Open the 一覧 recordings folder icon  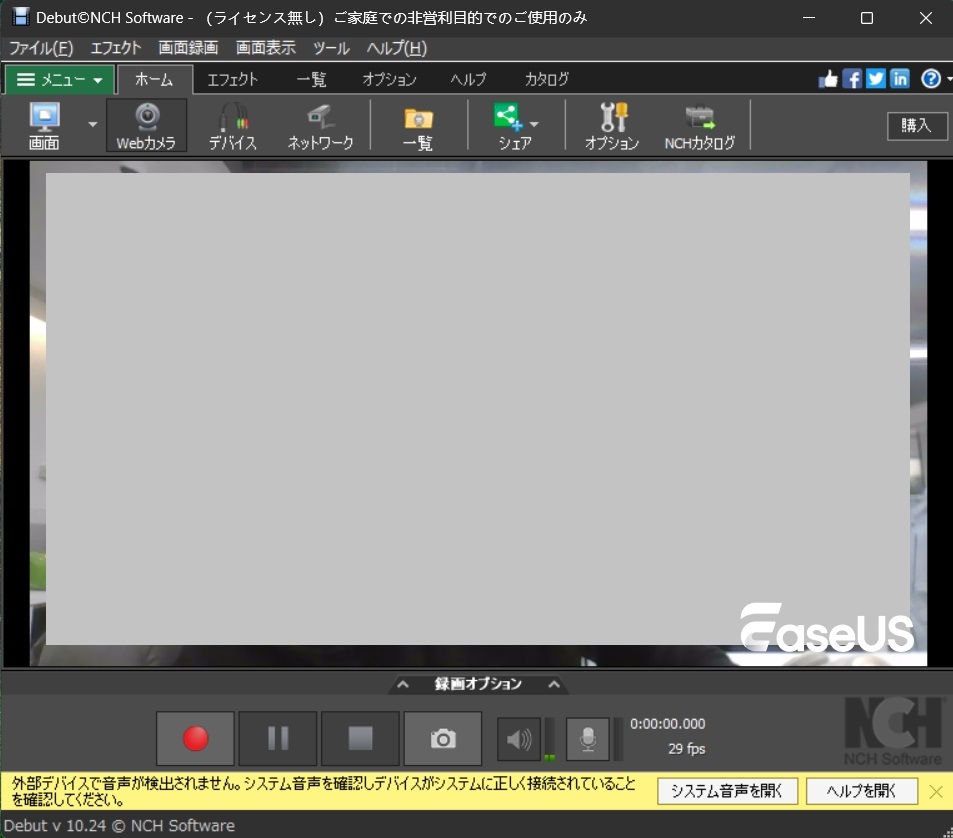click(418, 126)
